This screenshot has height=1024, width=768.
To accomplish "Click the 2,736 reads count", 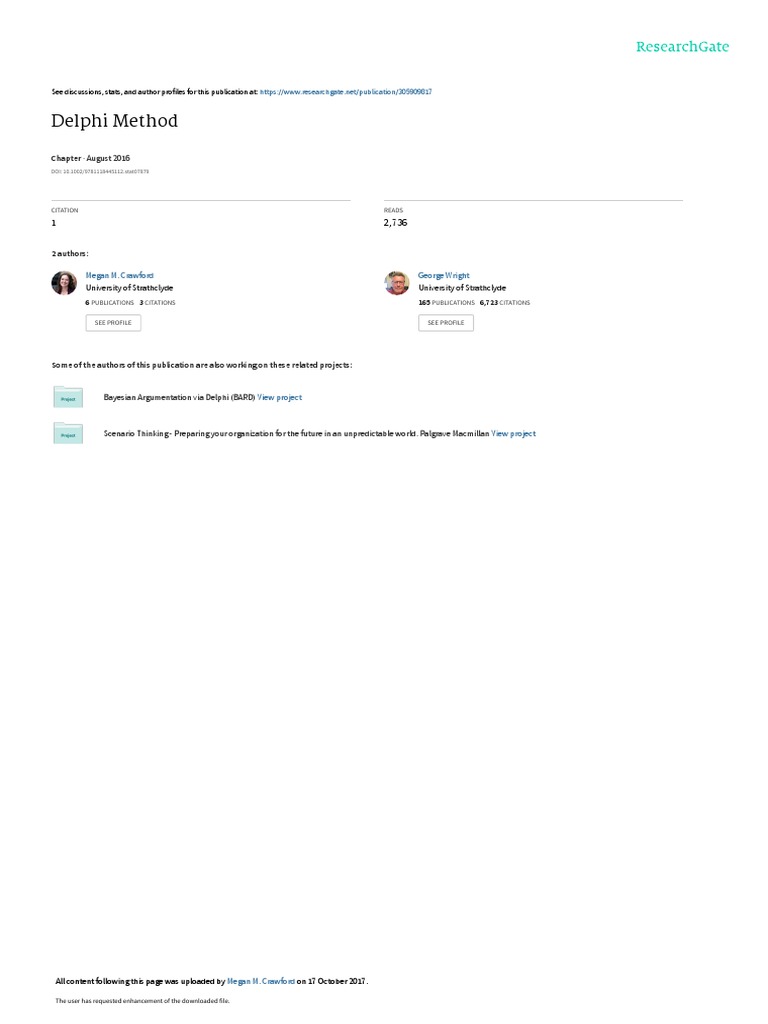I will (x=395, y=223).
